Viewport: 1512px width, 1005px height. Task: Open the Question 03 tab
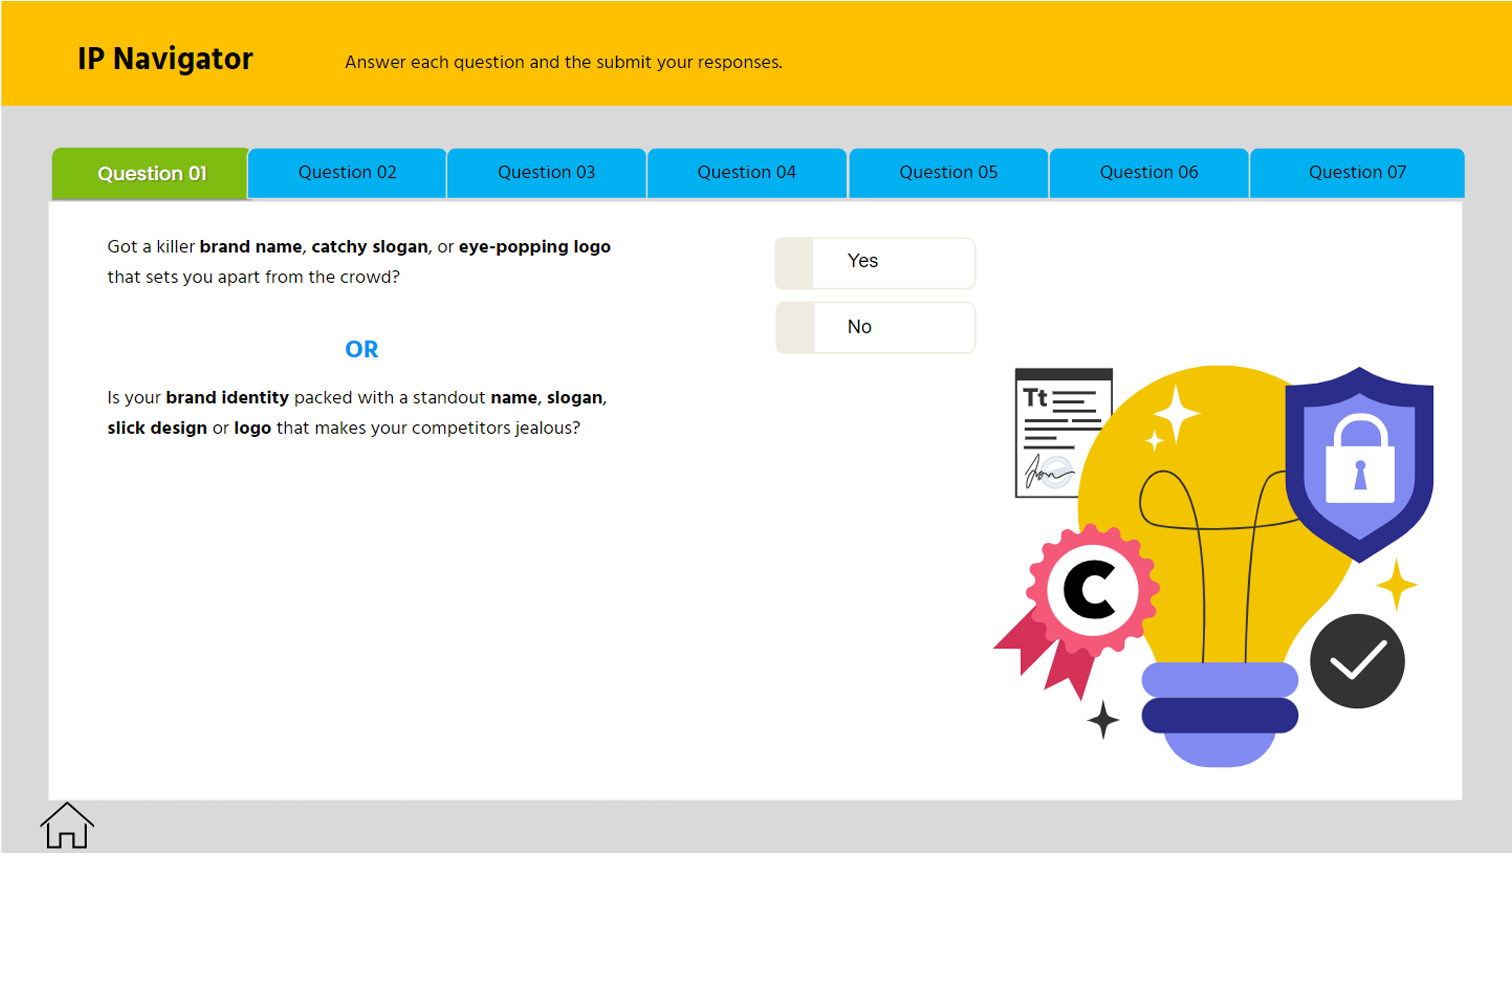(x=546, y=173)
